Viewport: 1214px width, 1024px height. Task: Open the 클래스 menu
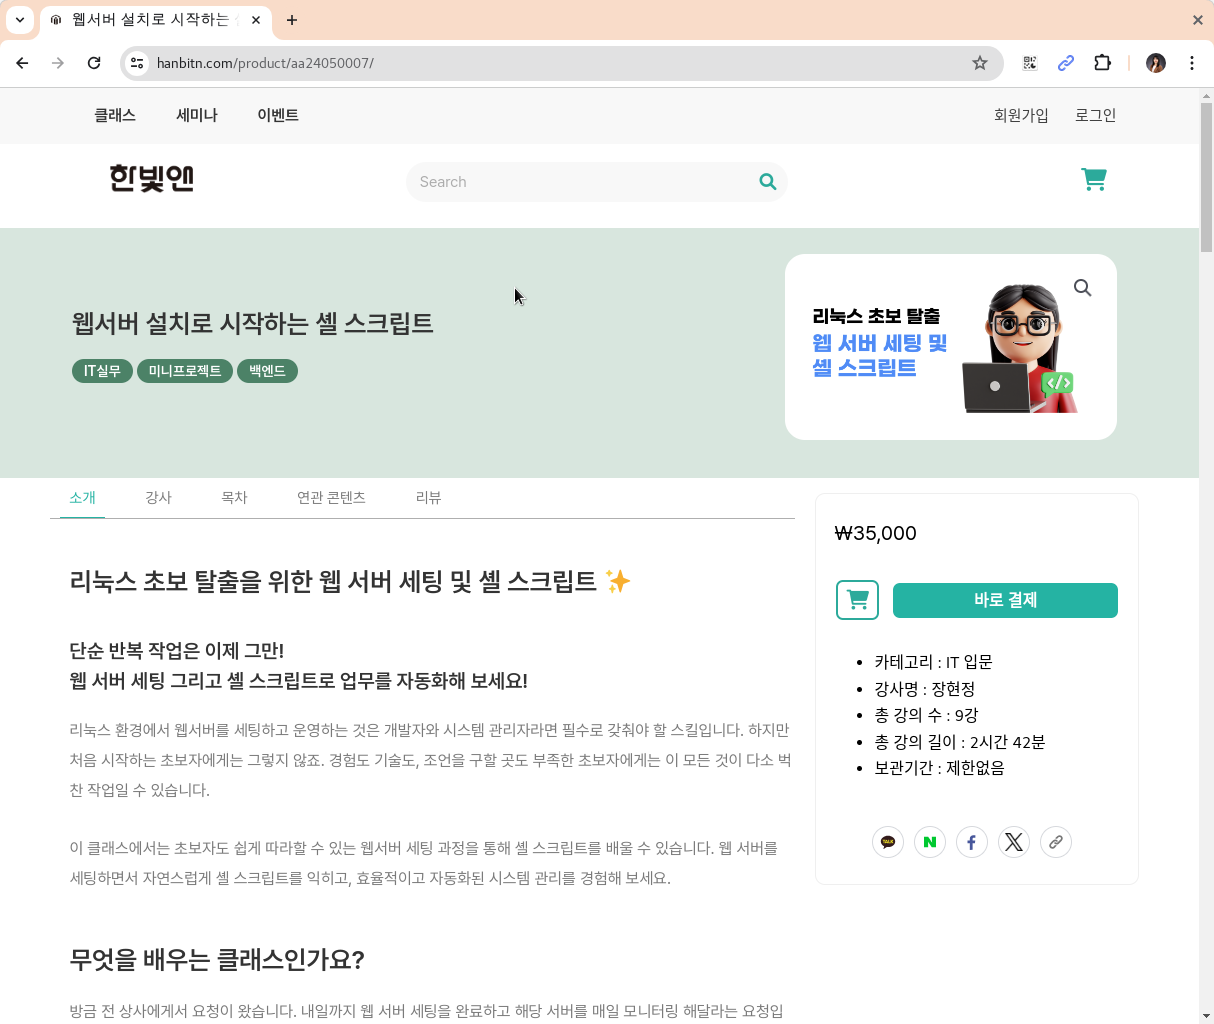click(115, 115)
